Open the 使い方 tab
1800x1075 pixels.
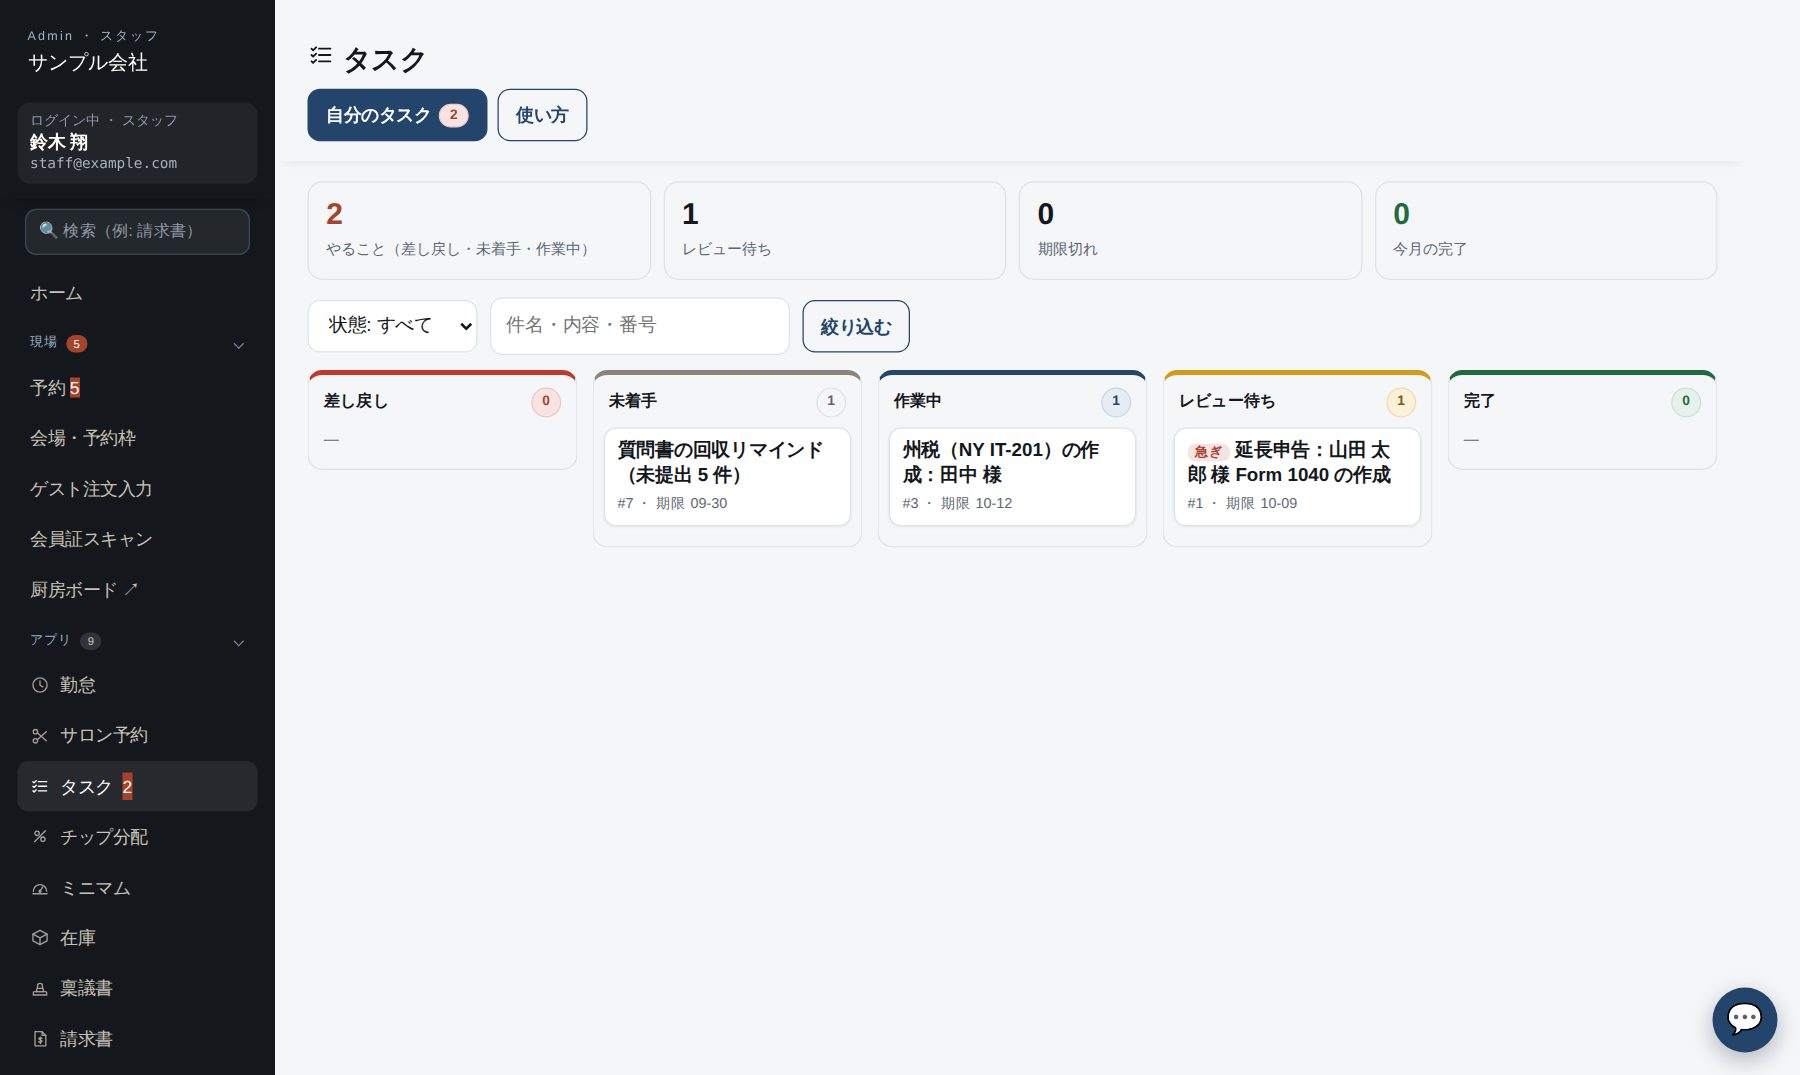[542, 115]
